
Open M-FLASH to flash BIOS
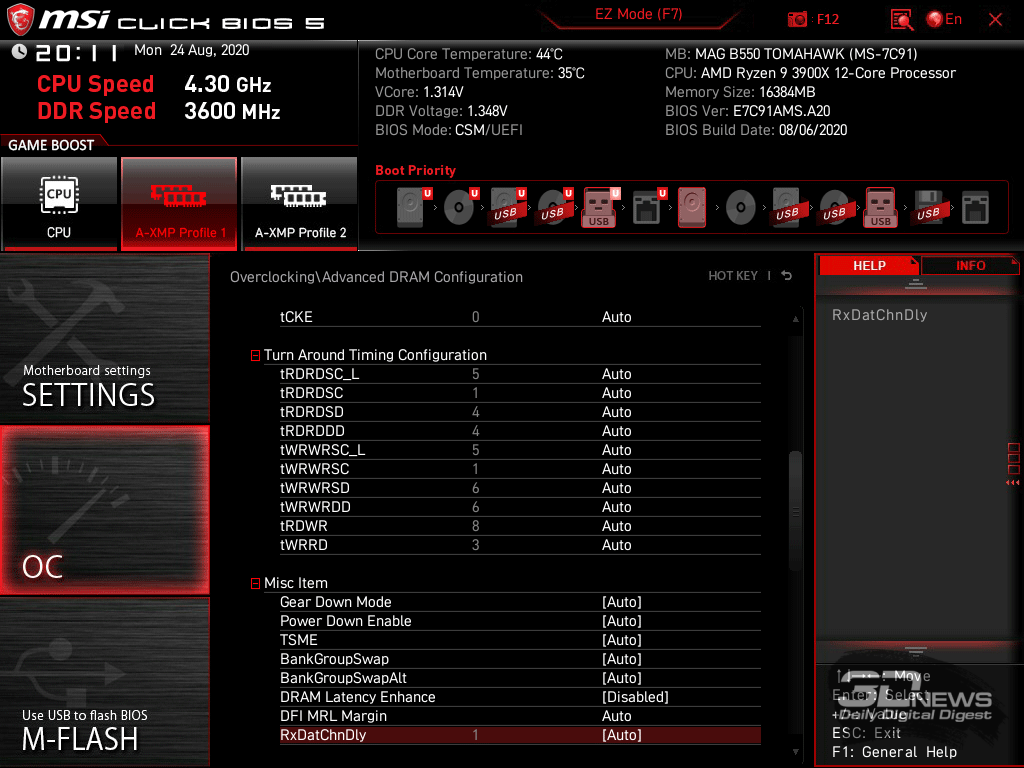pyautogui.click(x=104, y=682)
